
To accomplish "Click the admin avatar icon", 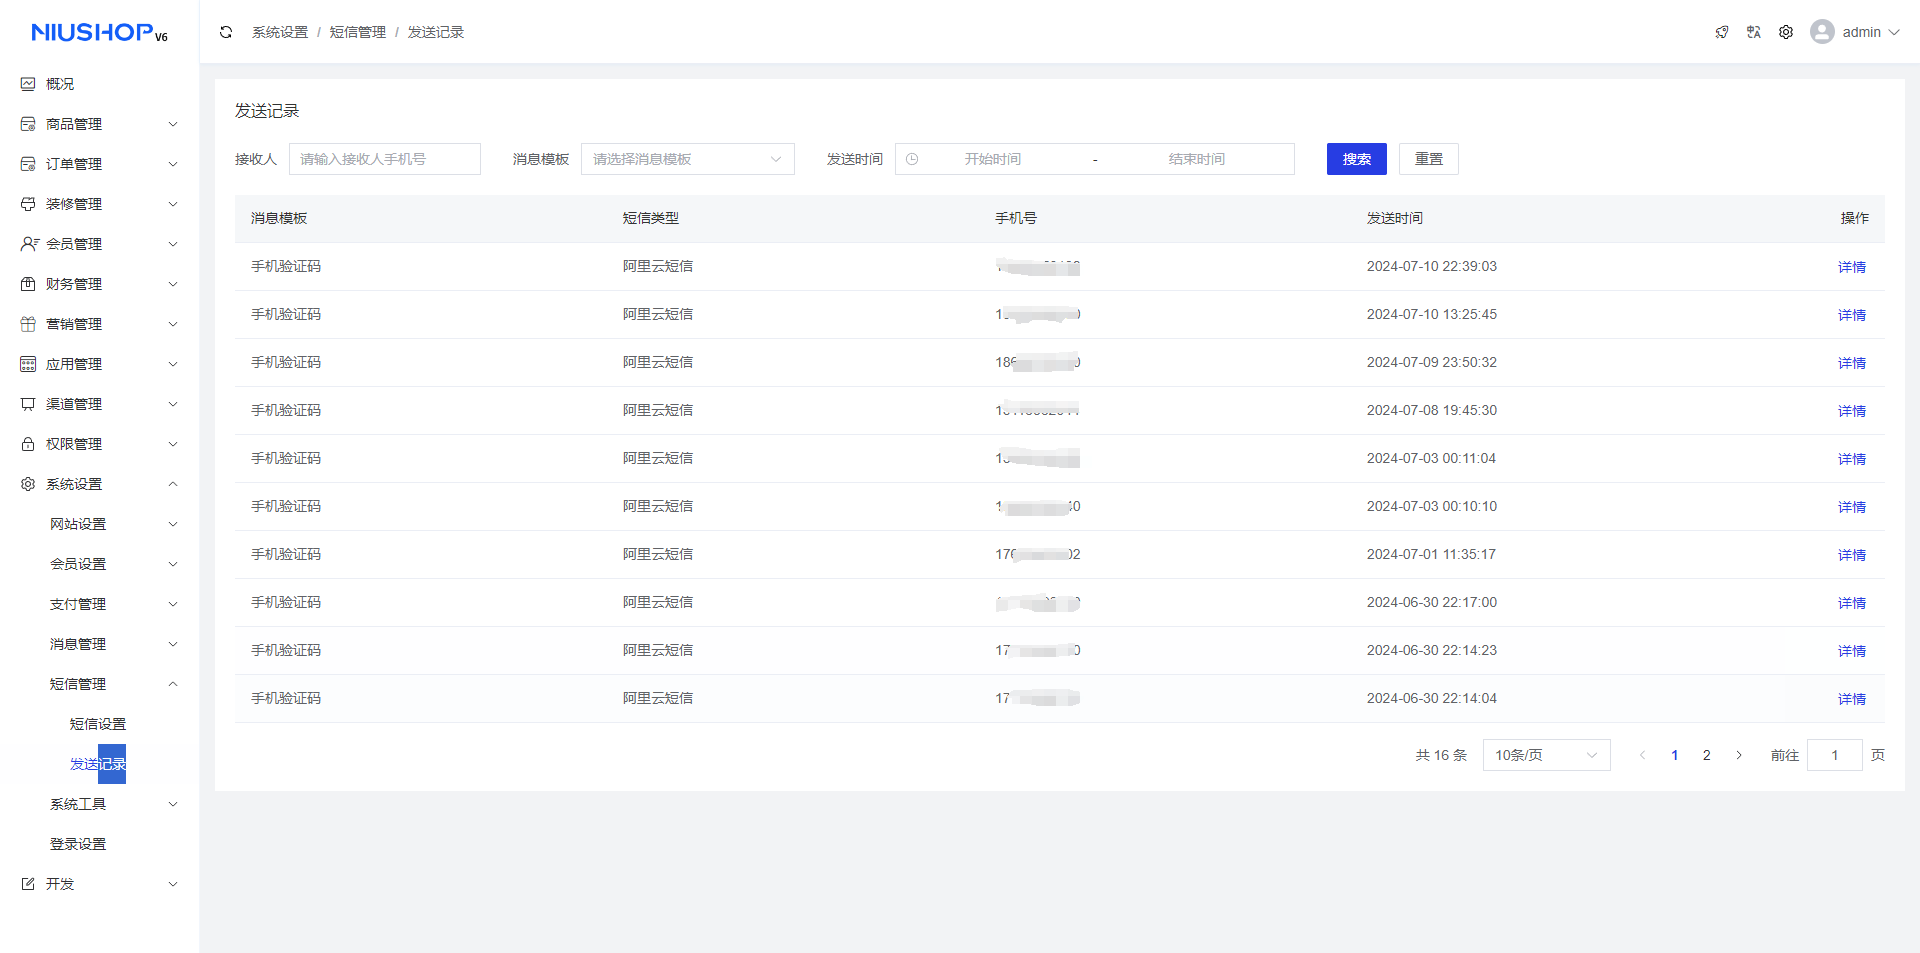I will coord(1822,32).
